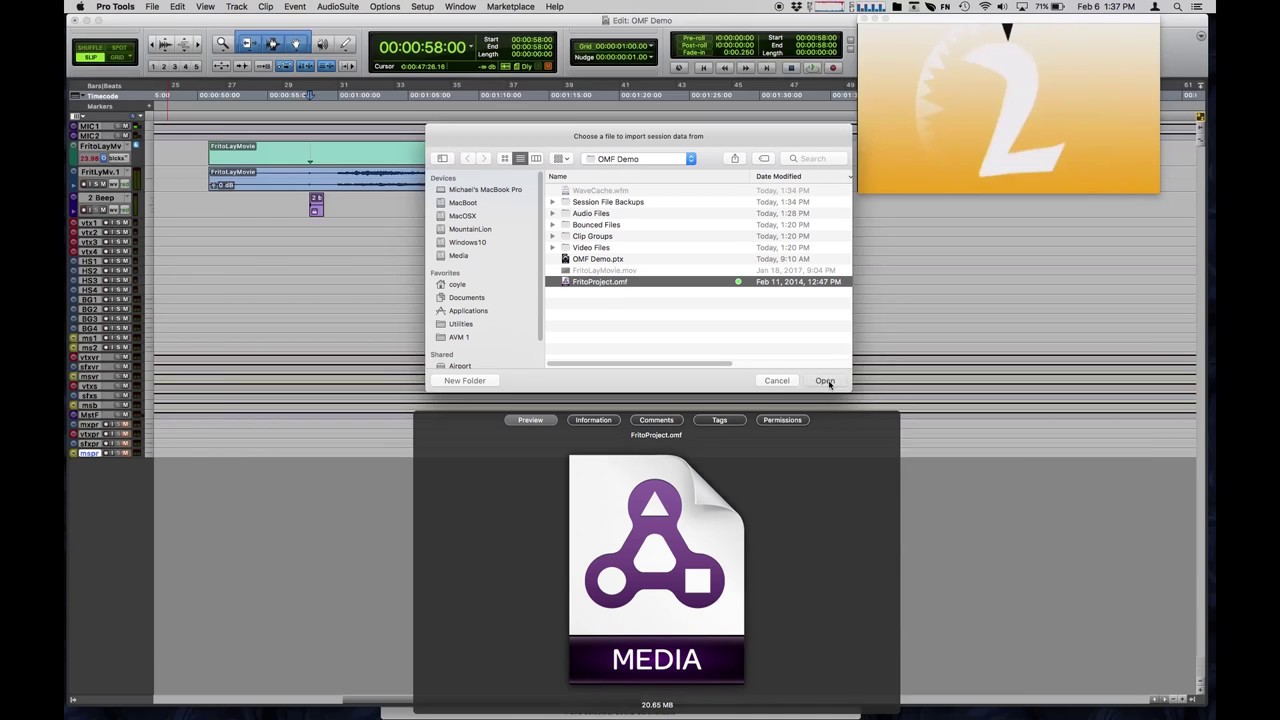The height and width of the screenshot is (720, 1280).
Task: Open the Grid value dropdown
Action: click(x=651, y=46)
